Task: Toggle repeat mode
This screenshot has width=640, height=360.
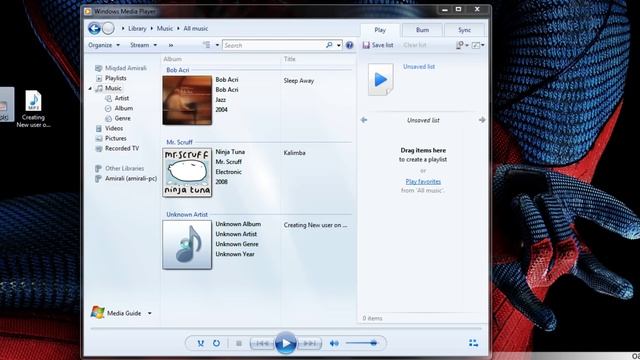Action: [x=216, y=343]
